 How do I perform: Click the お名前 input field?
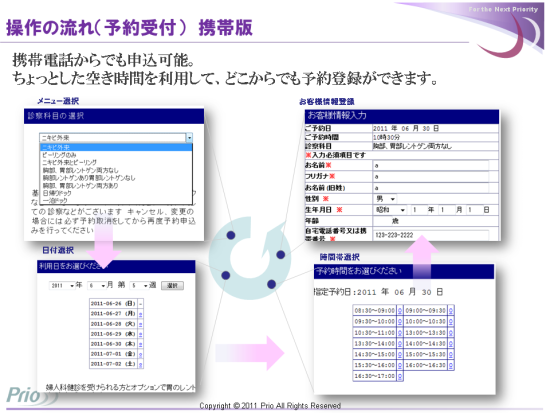431,165
